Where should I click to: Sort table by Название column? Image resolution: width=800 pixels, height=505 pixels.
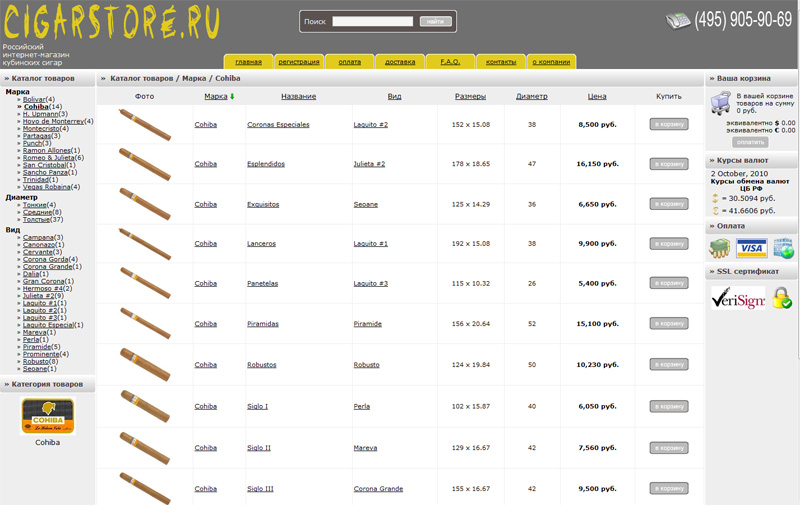pos(298,96)
